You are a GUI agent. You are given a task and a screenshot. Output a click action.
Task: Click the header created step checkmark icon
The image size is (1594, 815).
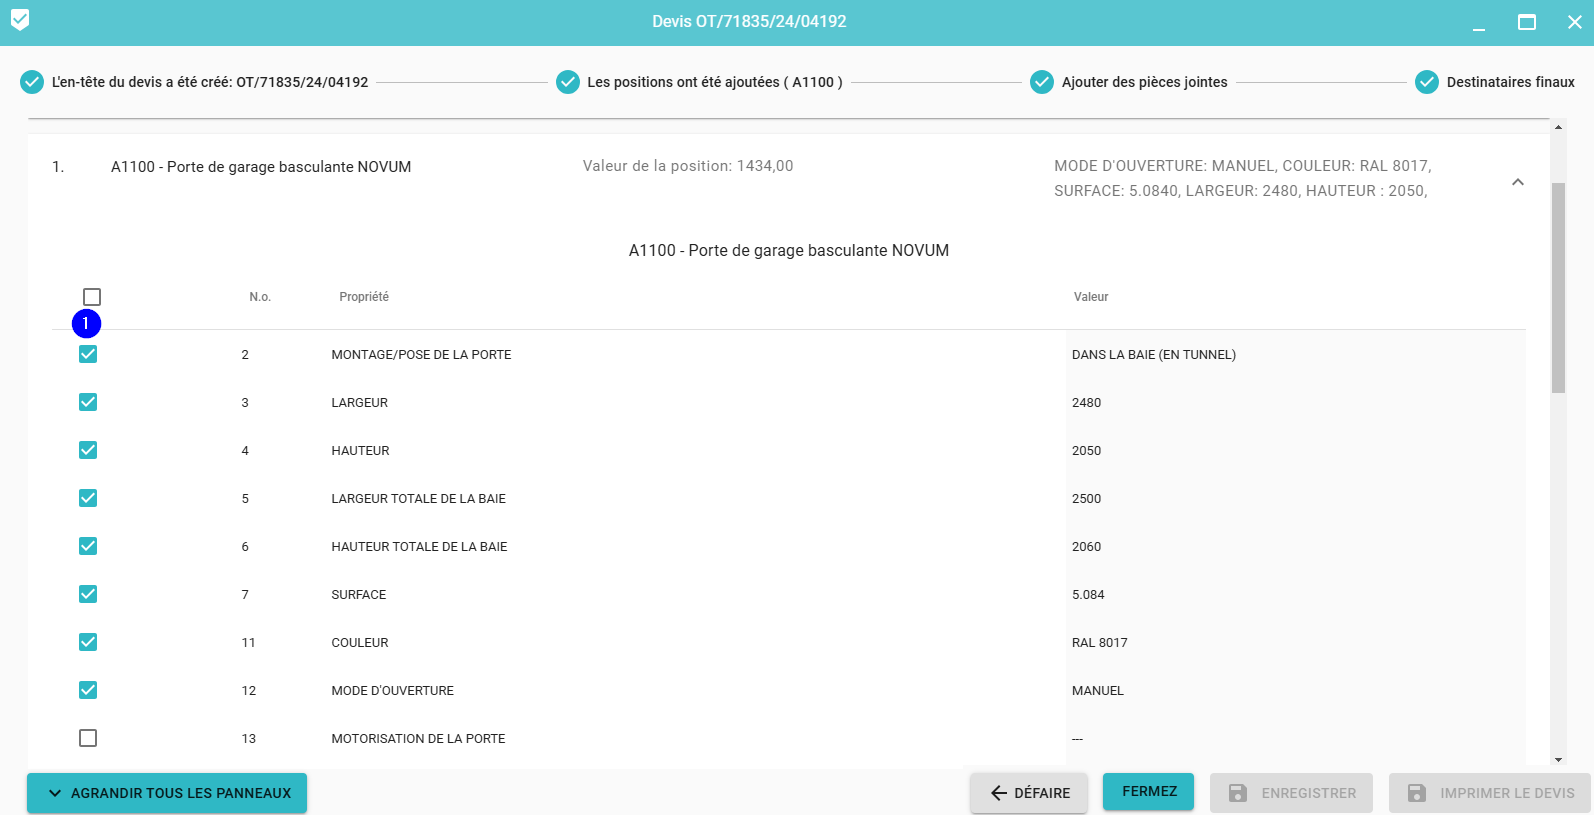[x=32, y=82]
